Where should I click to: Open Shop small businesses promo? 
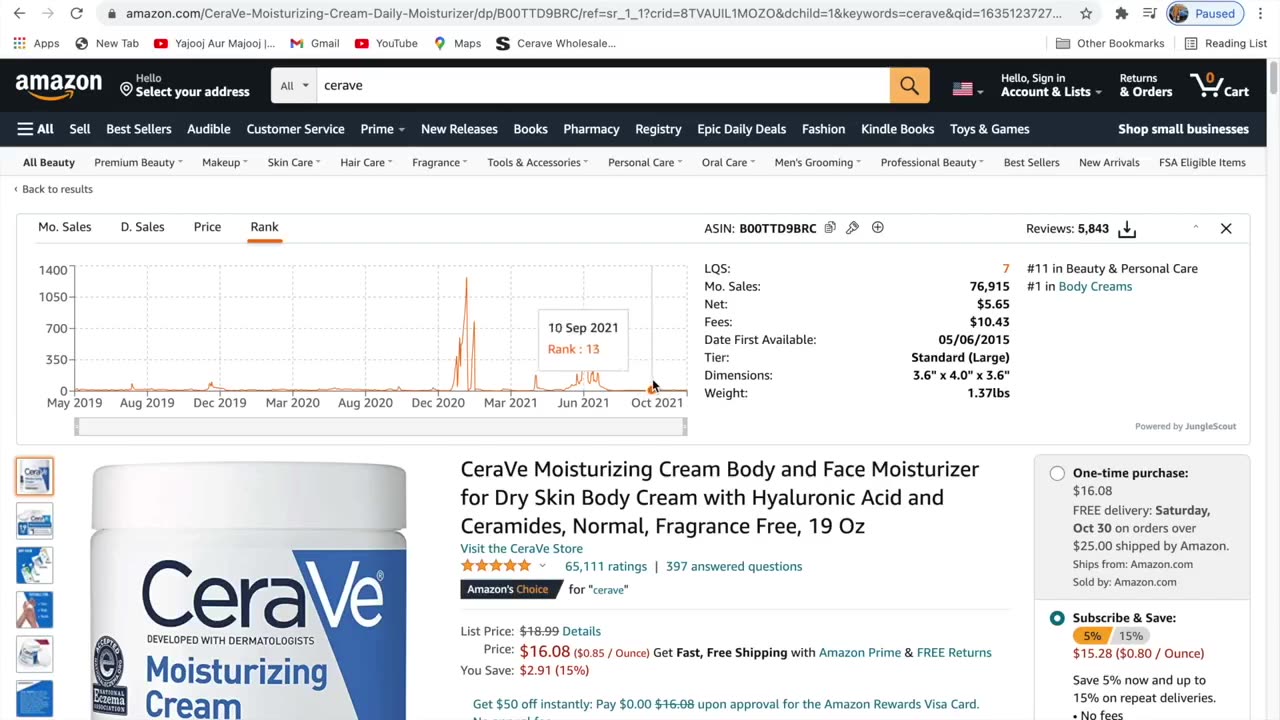[1183, 129]
